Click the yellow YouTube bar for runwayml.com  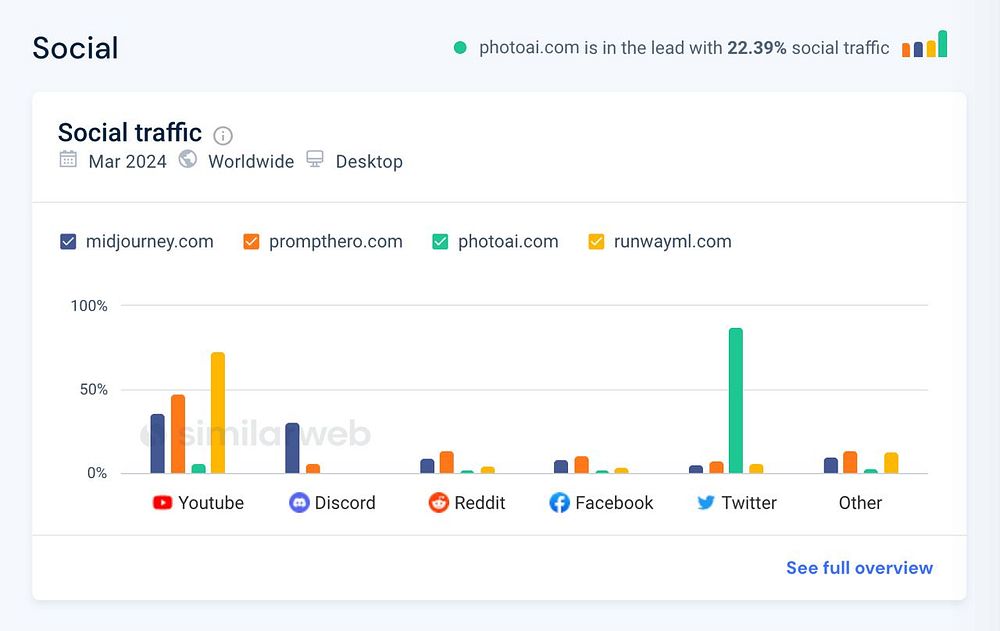tap(217, 412)
